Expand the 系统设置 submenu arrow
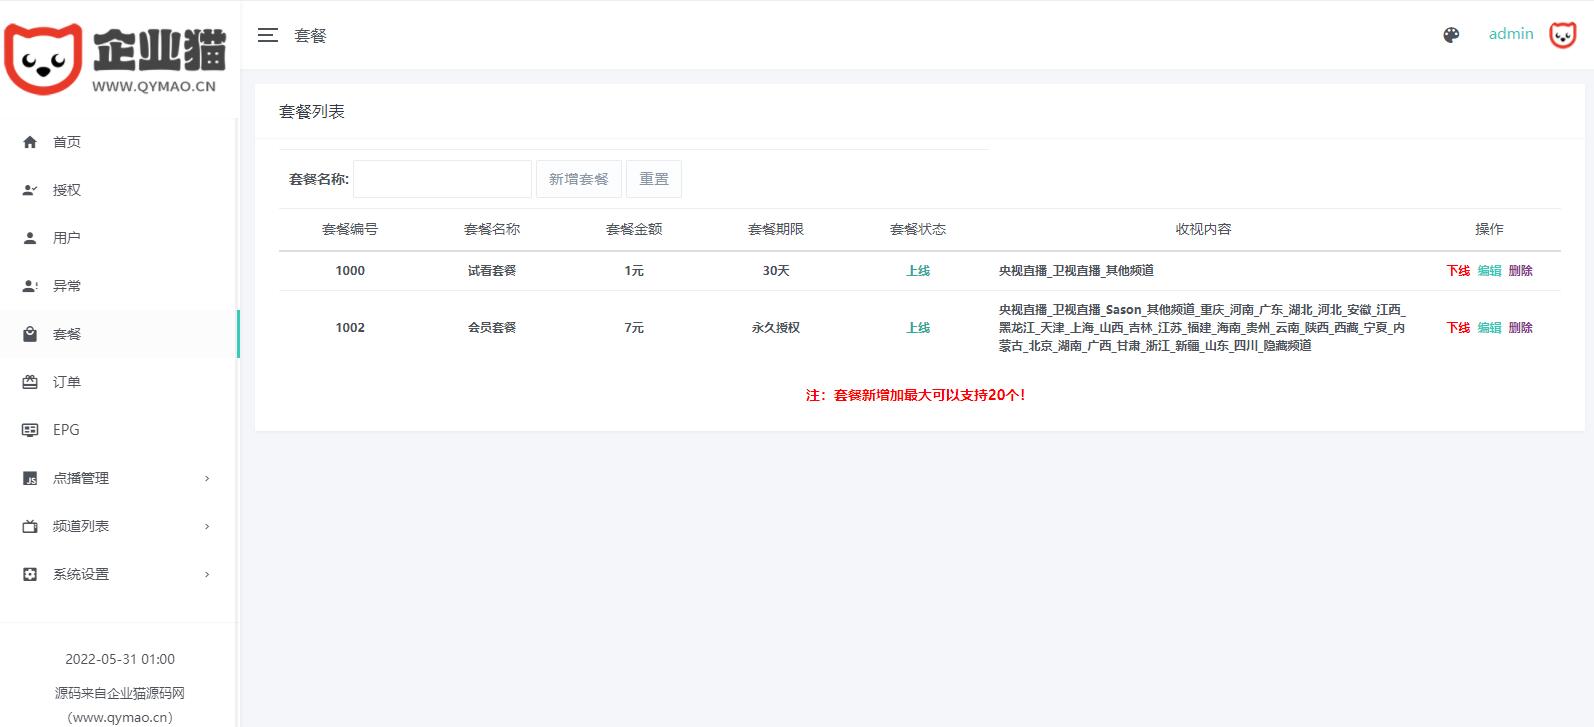 (x=207, y=574)
